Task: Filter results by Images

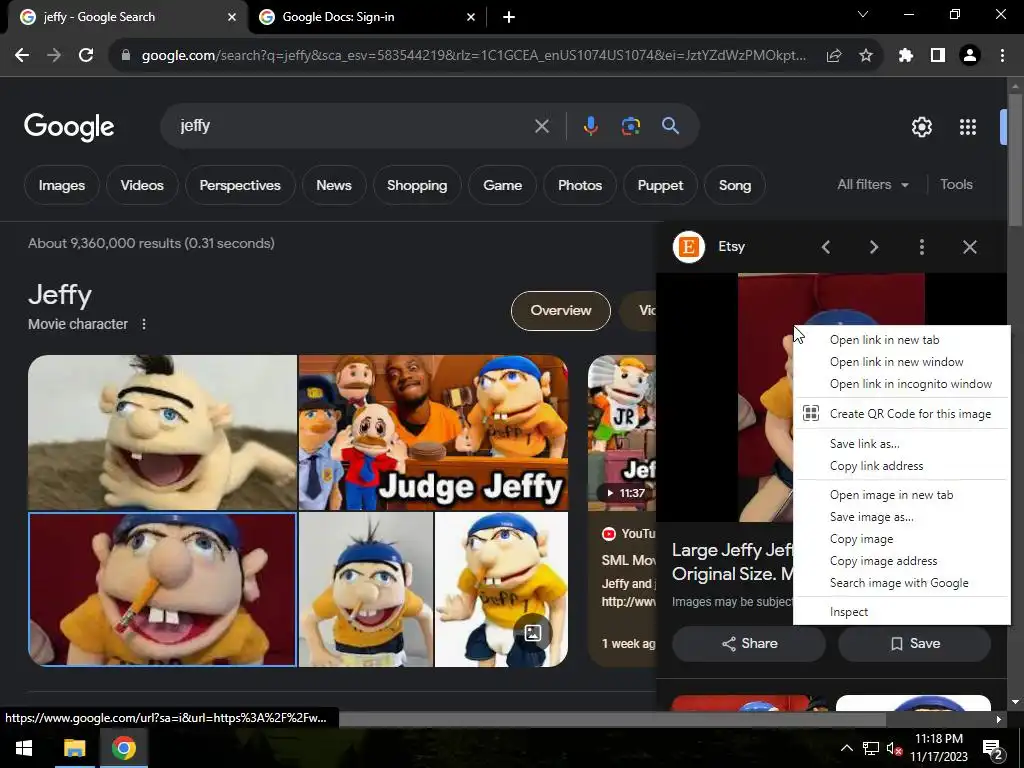Action: tap(61, 185)
